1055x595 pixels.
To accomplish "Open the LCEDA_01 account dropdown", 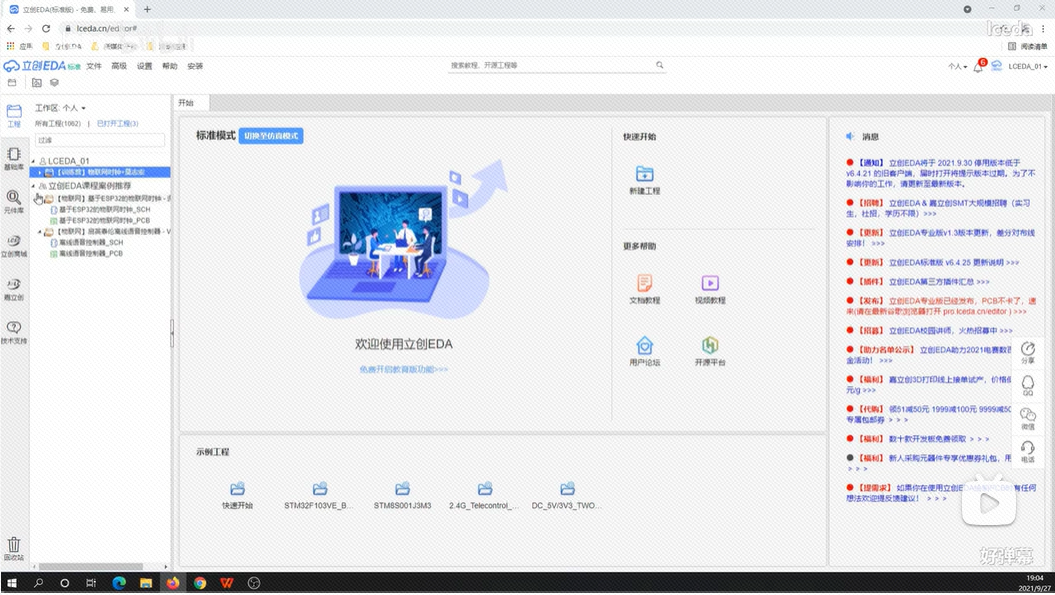I will (1027, 66).
